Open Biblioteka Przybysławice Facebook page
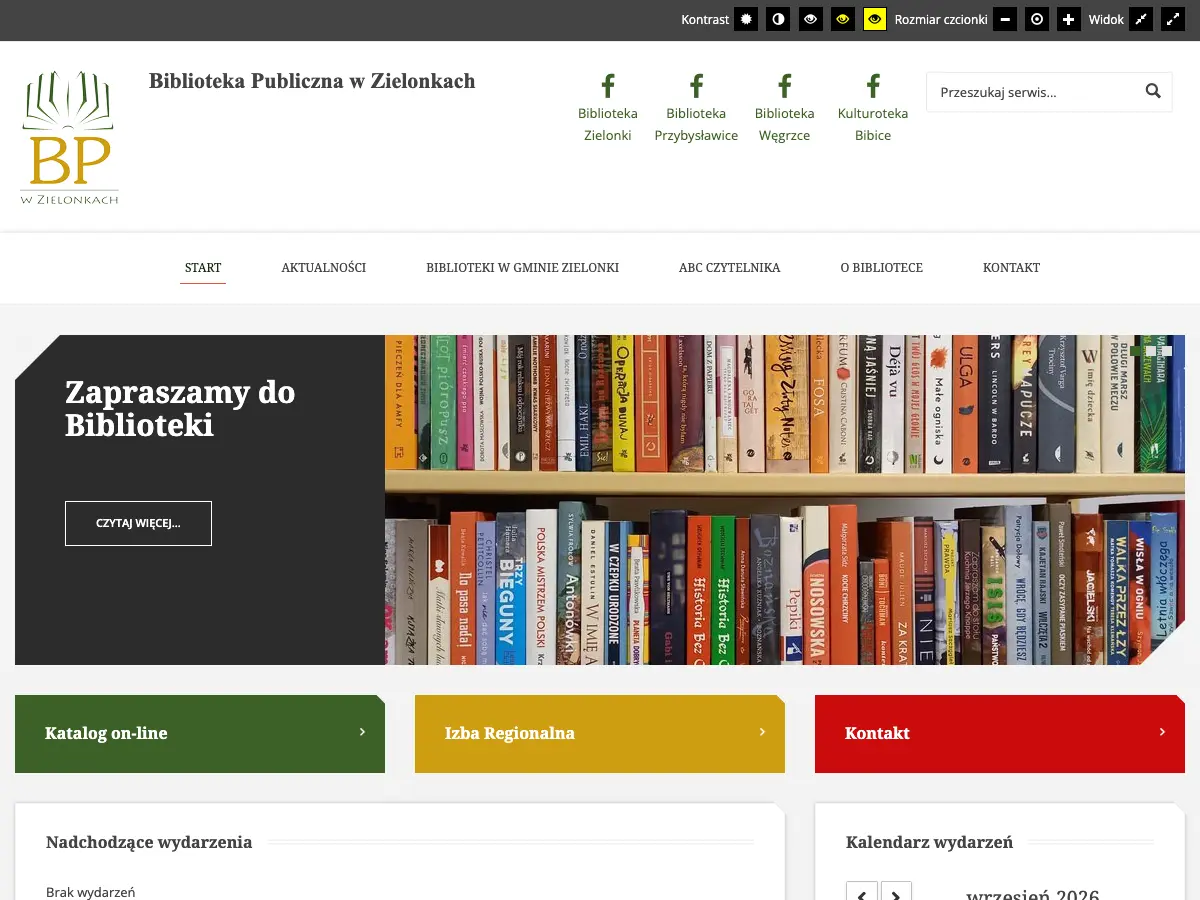The width and height of the screenshot is (1200, 900). pos(696,108)
